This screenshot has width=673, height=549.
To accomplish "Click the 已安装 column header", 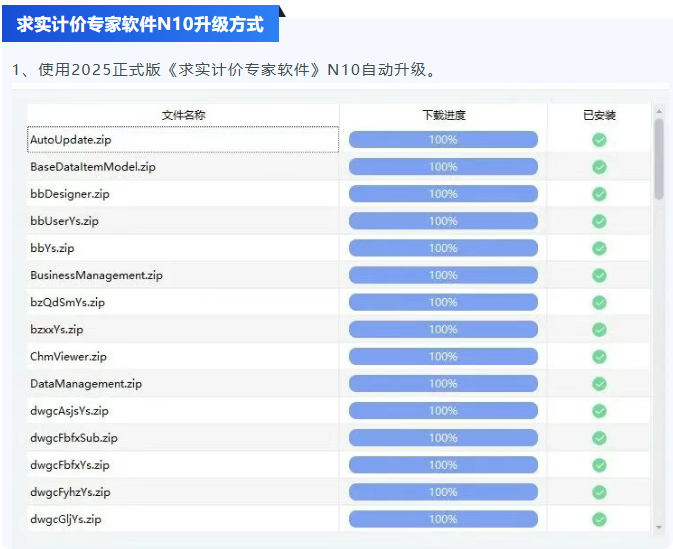I will pos(599,115).
